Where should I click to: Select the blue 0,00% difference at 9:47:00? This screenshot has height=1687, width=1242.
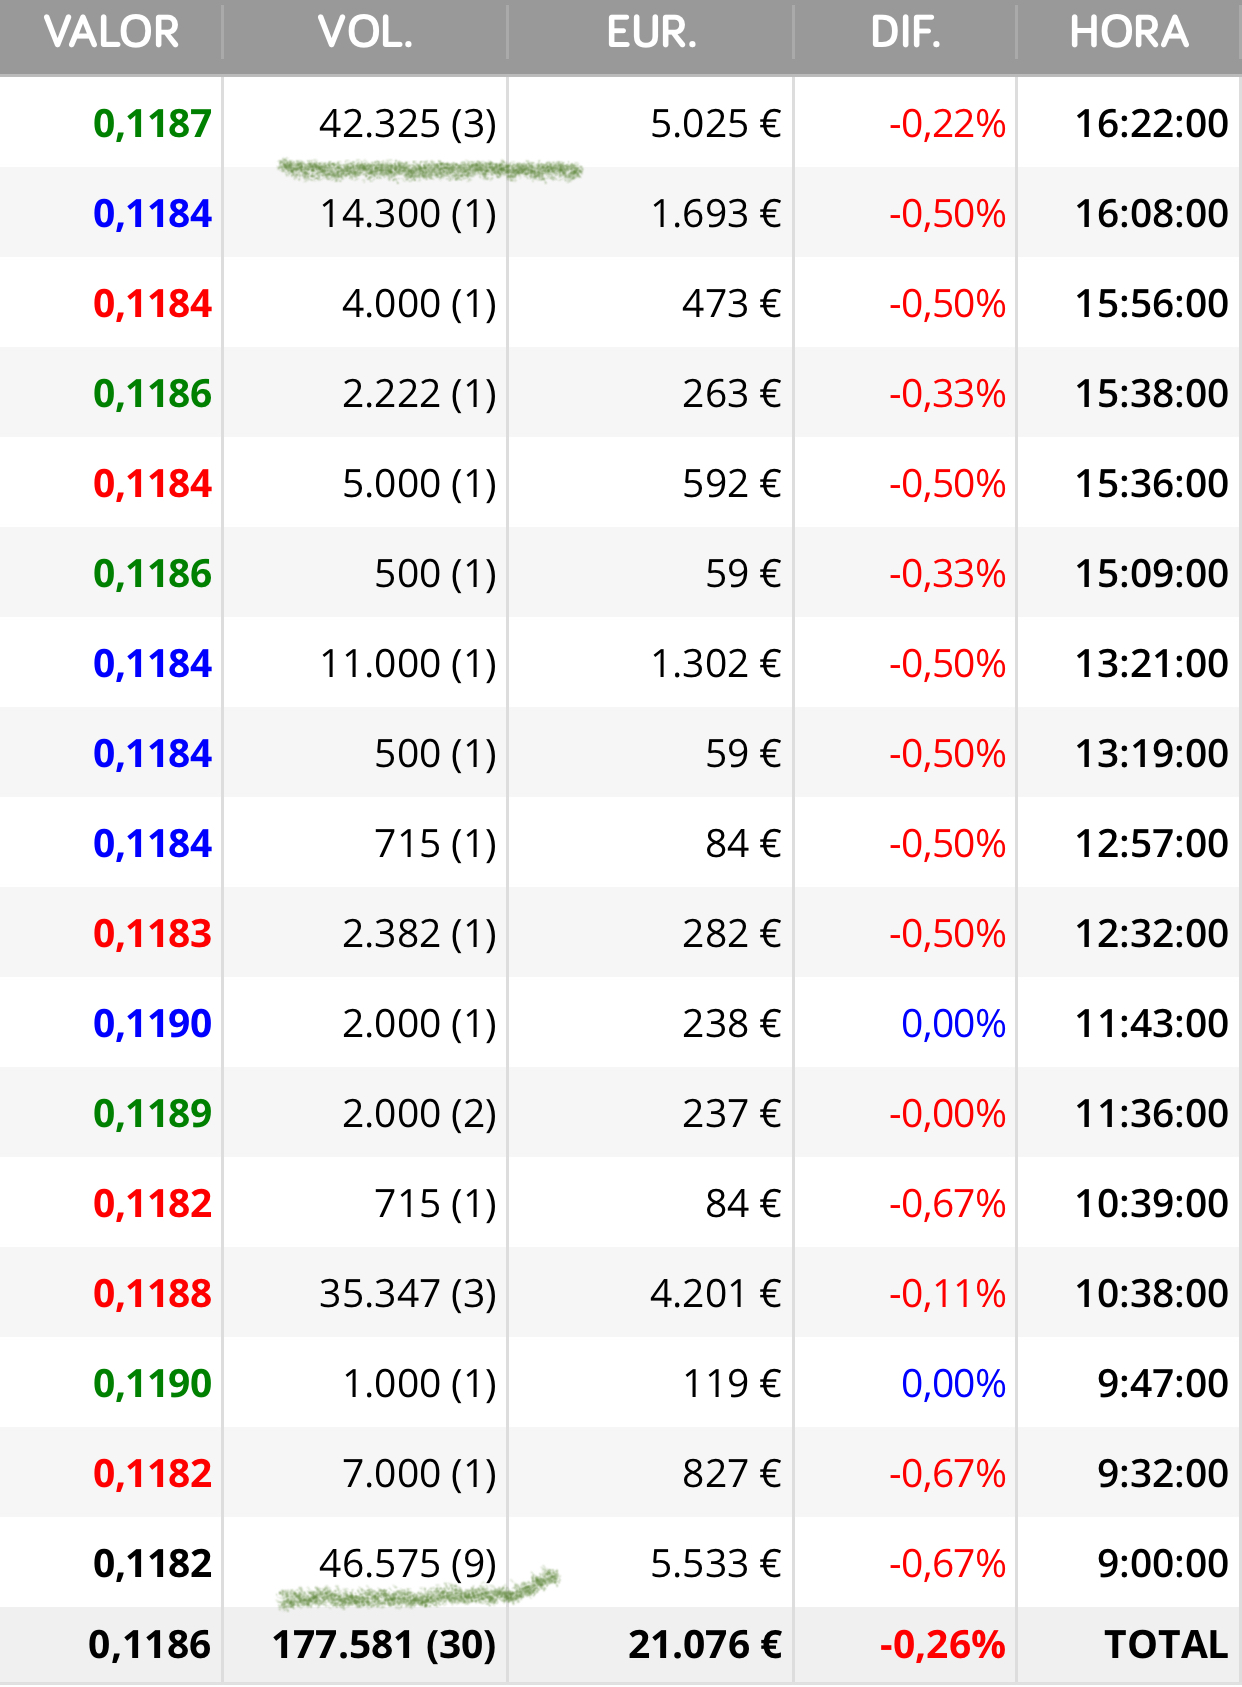tap(953, 1384)
